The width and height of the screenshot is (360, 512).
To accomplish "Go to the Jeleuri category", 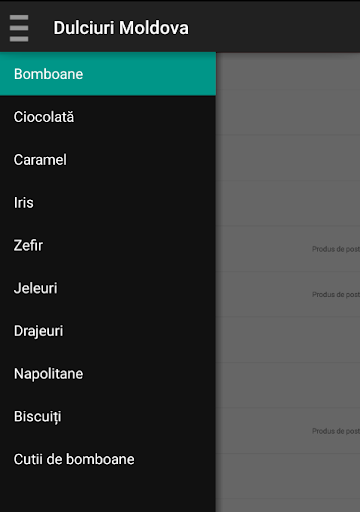I will point(108,288).
